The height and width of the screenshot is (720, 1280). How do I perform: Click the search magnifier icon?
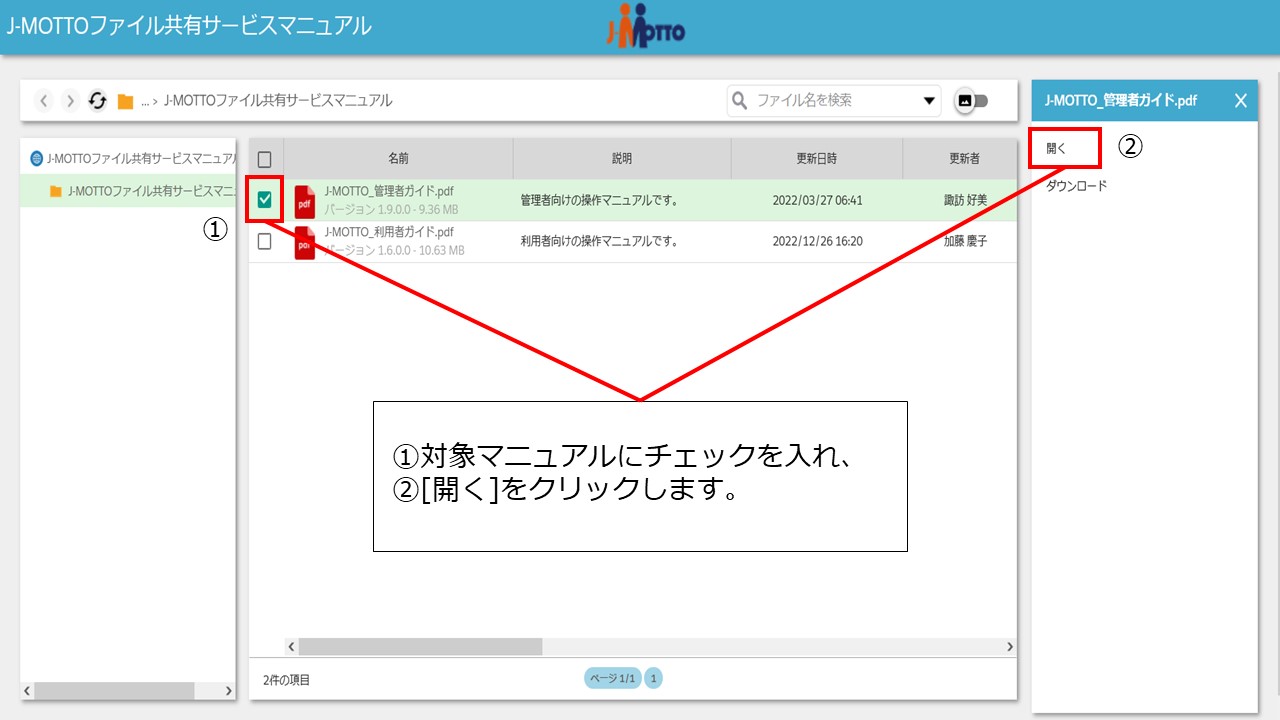(740, 100)
